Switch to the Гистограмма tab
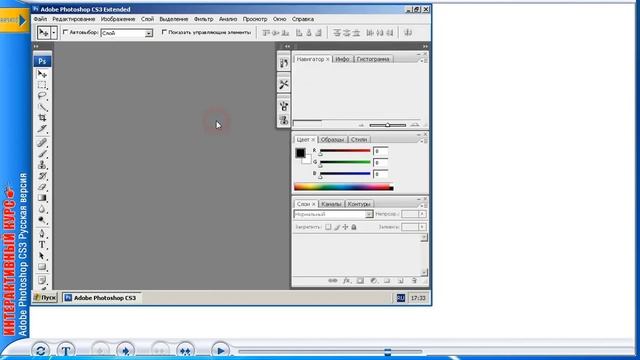640x360 pixels. coord(373,59)
